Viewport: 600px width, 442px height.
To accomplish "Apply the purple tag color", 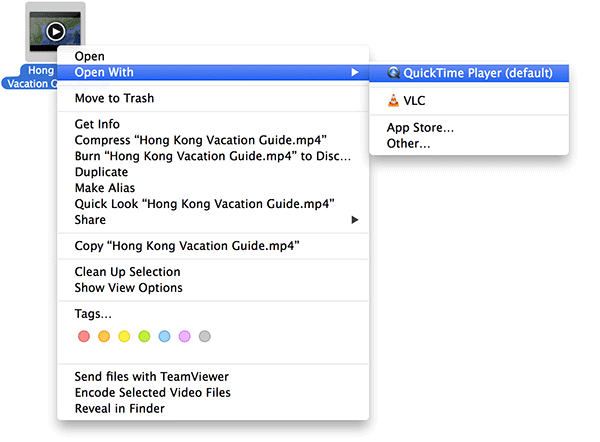I will click(184, 336).
